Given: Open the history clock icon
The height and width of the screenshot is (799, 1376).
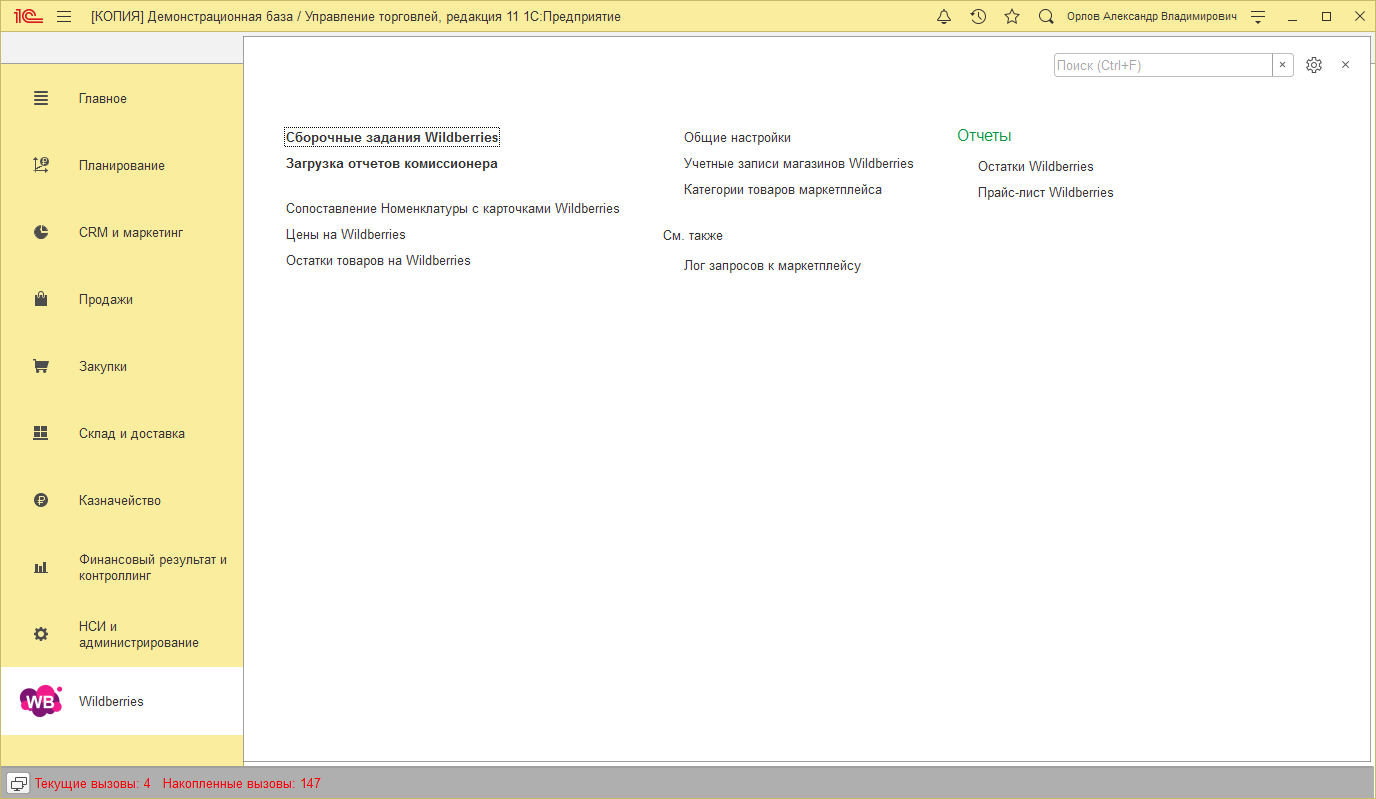Looking at the screenshot, I should coord(978,16).
